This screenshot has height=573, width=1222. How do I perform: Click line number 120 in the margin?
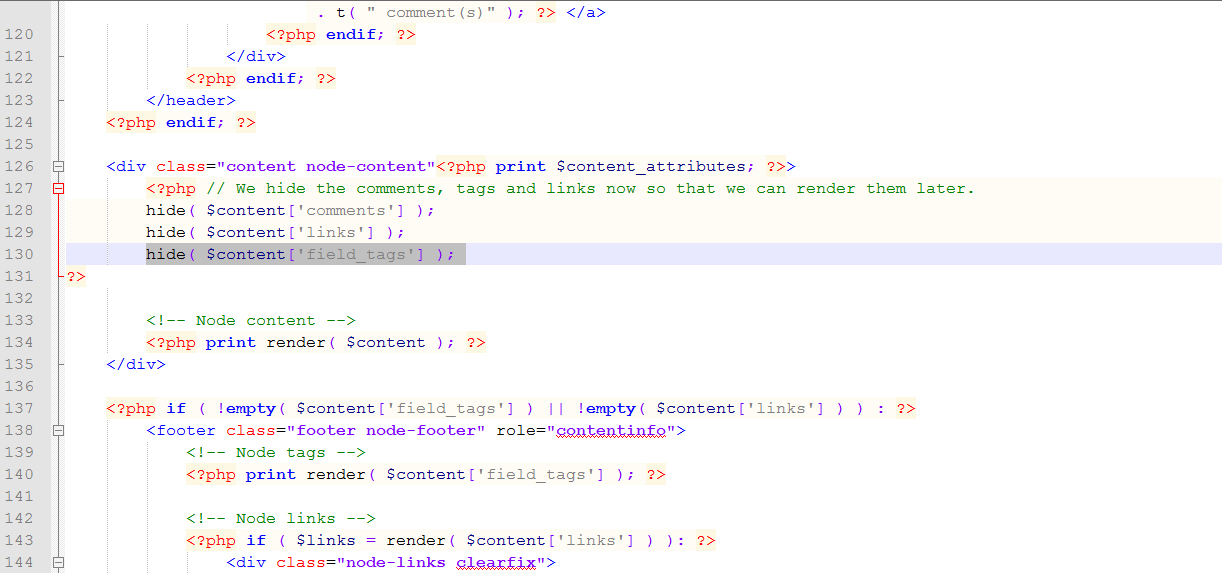(19, 35)
